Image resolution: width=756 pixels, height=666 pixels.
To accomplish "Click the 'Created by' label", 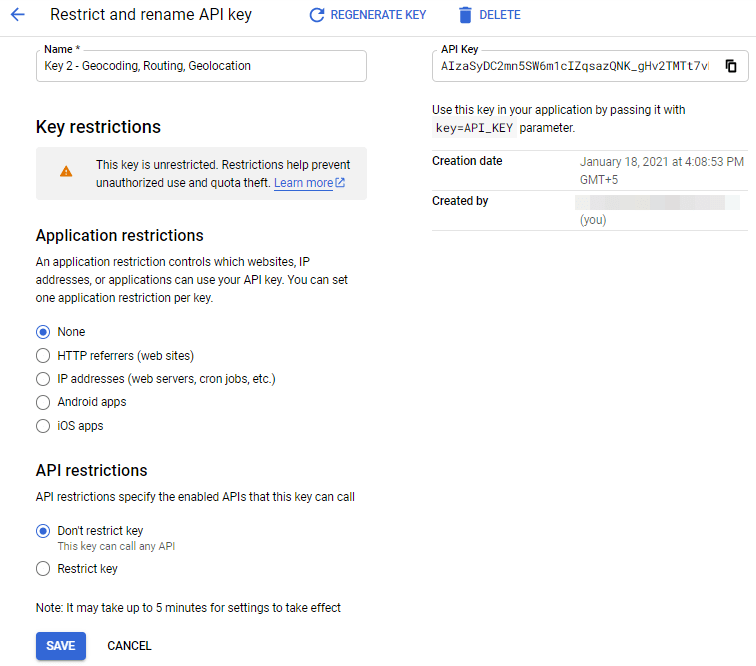I will point(460,201).
